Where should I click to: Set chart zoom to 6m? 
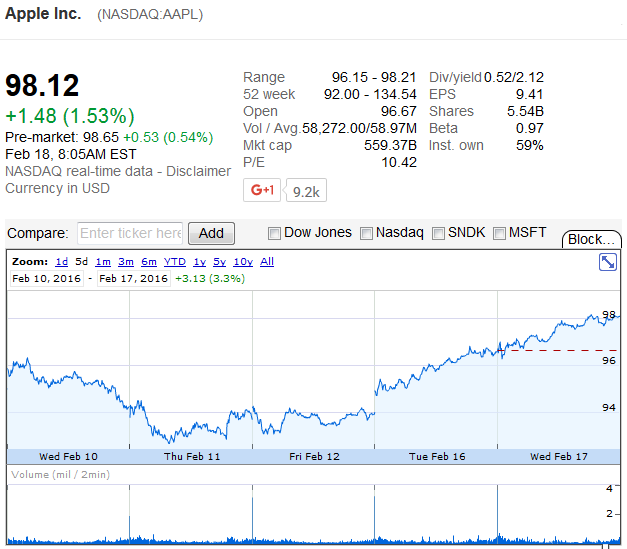pyautogui.click(x=149, y=262)
